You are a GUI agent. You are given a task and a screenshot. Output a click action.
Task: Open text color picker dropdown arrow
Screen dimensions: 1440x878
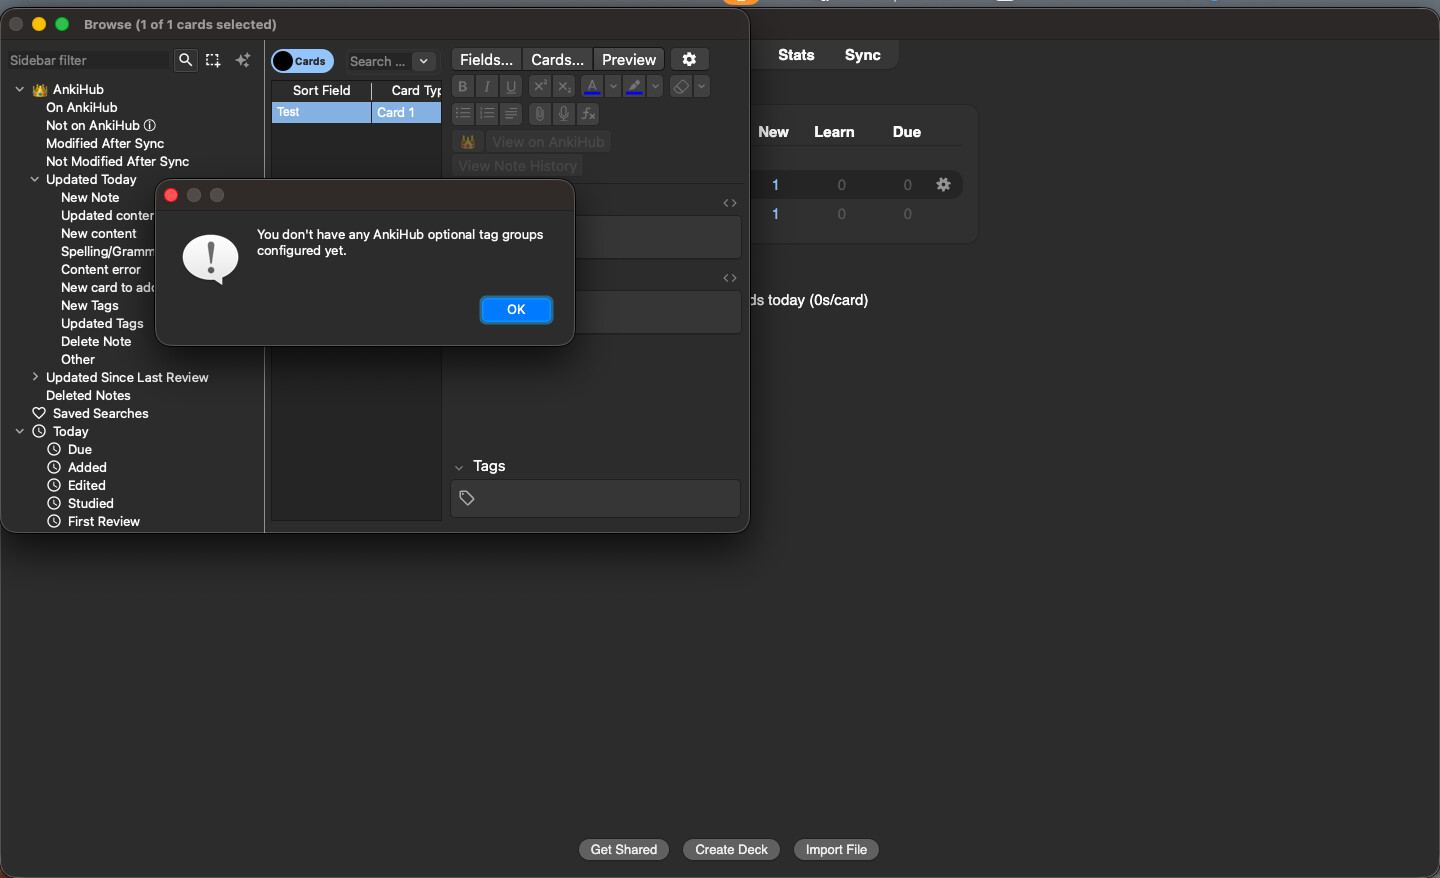(613, 87)
